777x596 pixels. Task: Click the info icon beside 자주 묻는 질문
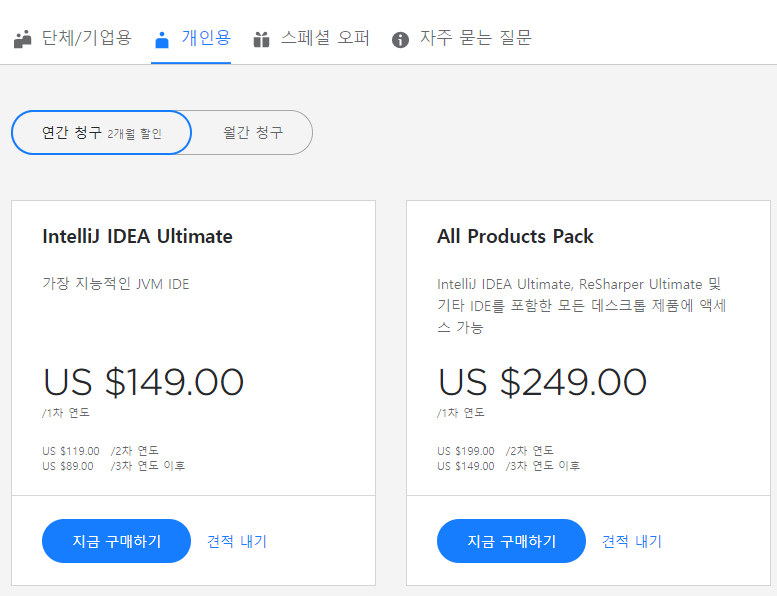tap(400, 40)
